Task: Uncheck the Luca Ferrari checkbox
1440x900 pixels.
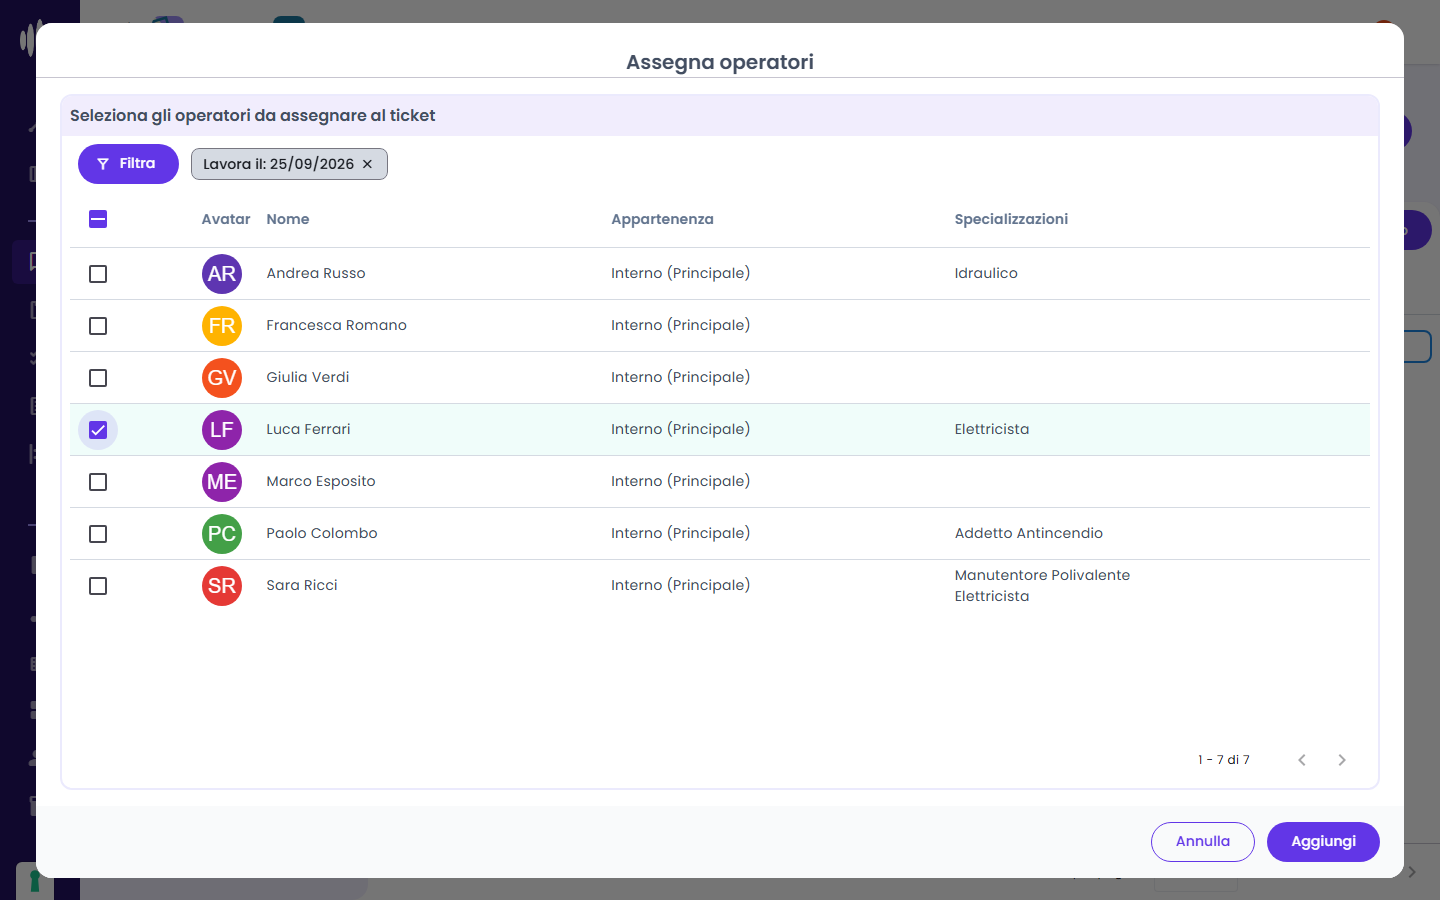Action: pyautogui.click(x=98, y=430)
